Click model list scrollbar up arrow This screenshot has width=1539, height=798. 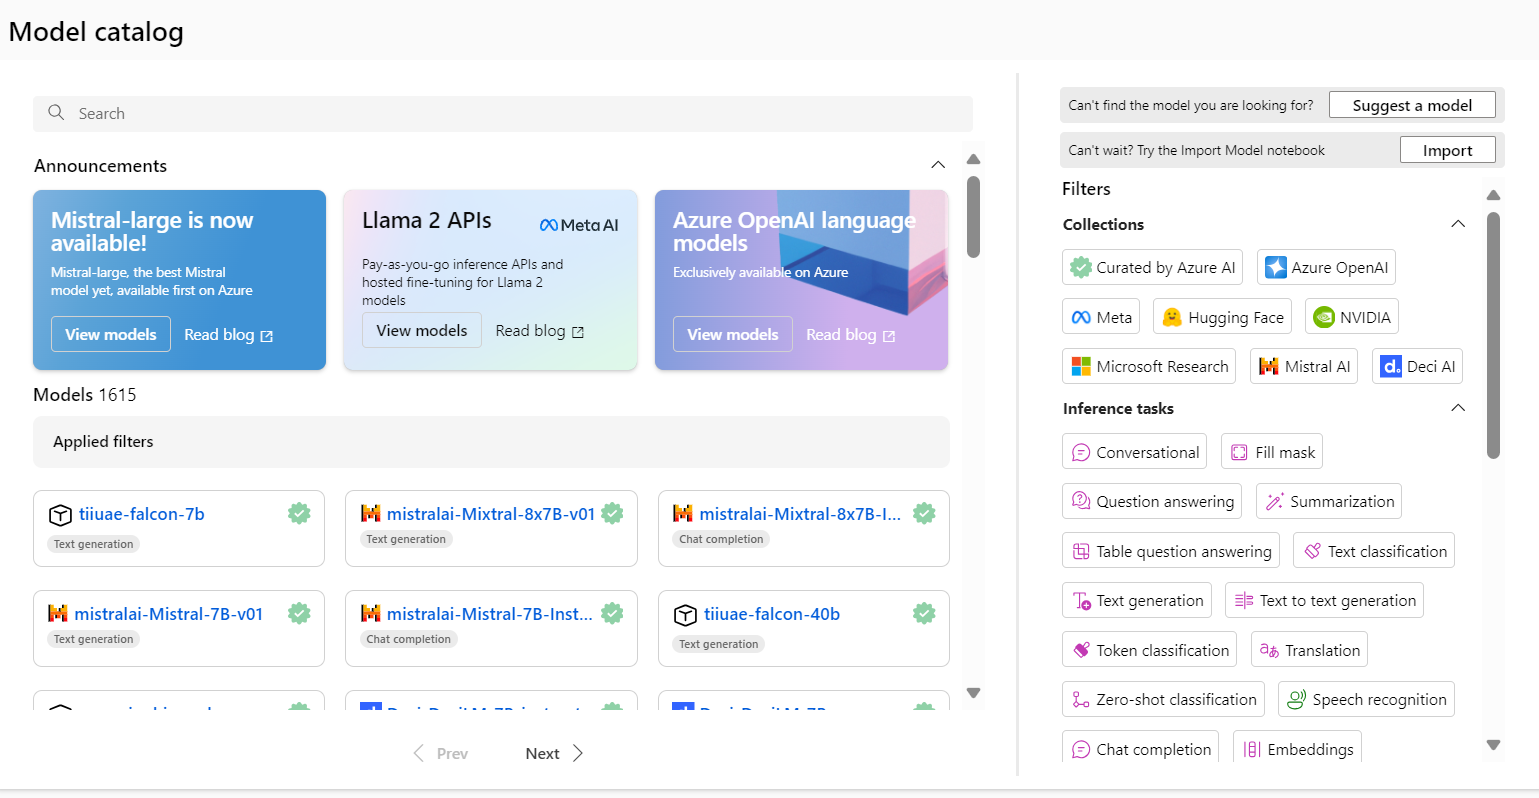[x=974, y=159]
